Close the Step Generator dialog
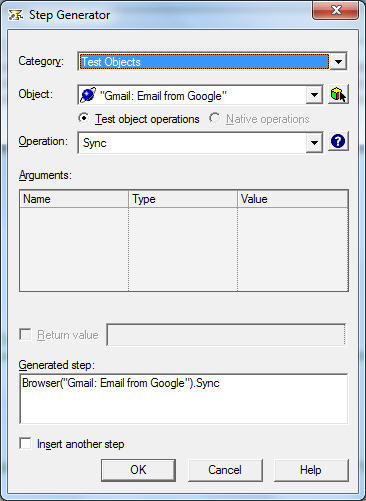Viewport: 366px width, 501px height. click(x=335, y=10)
